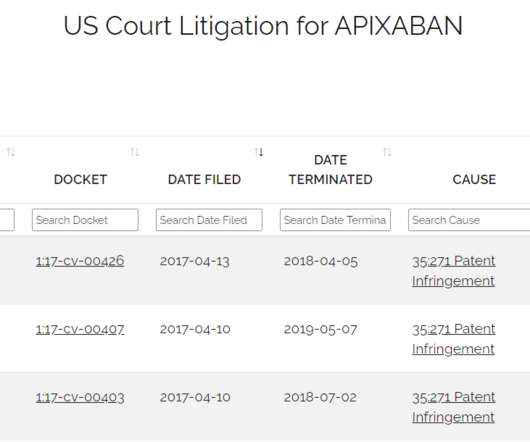Click the DATE FILED column header
This screenshot has height=442, width=530.
click(204, 179)
